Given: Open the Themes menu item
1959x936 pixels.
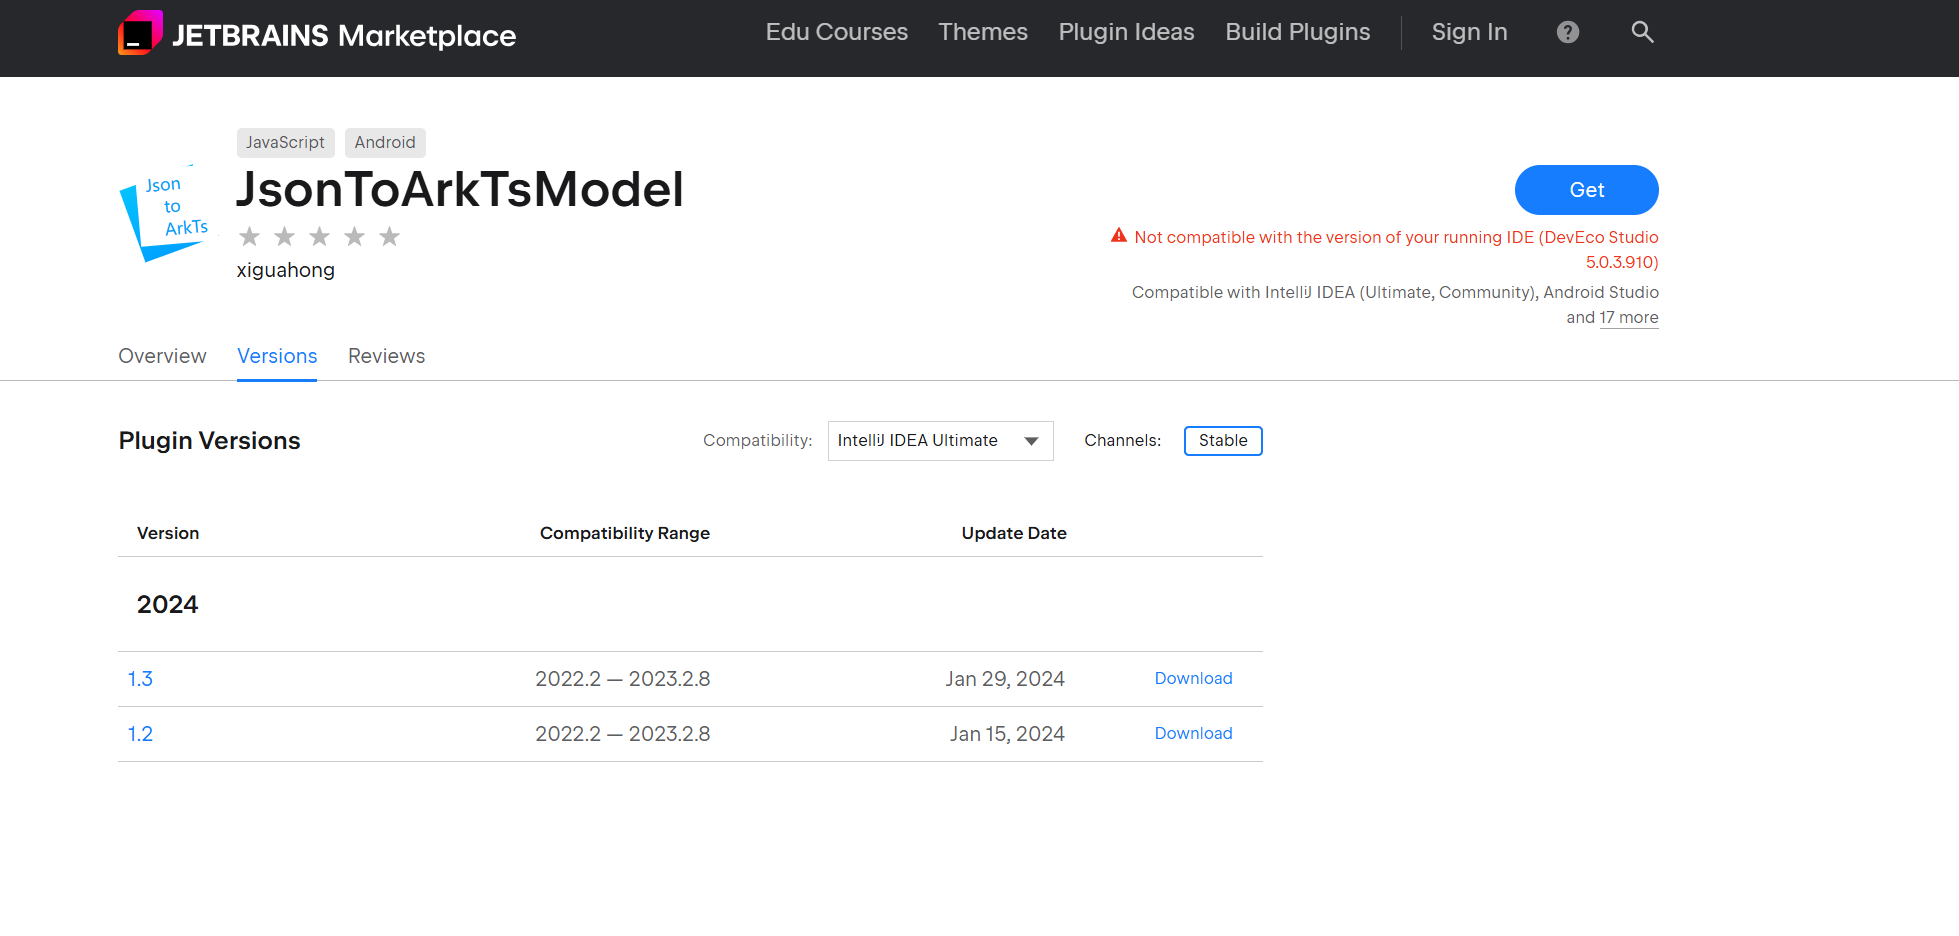Looking at the screenshot, I should (983, 32).
